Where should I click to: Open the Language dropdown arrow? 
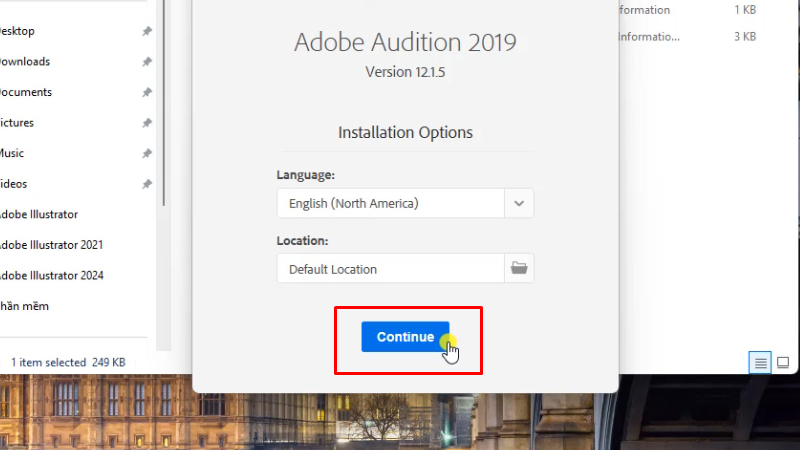pos(519,203)
